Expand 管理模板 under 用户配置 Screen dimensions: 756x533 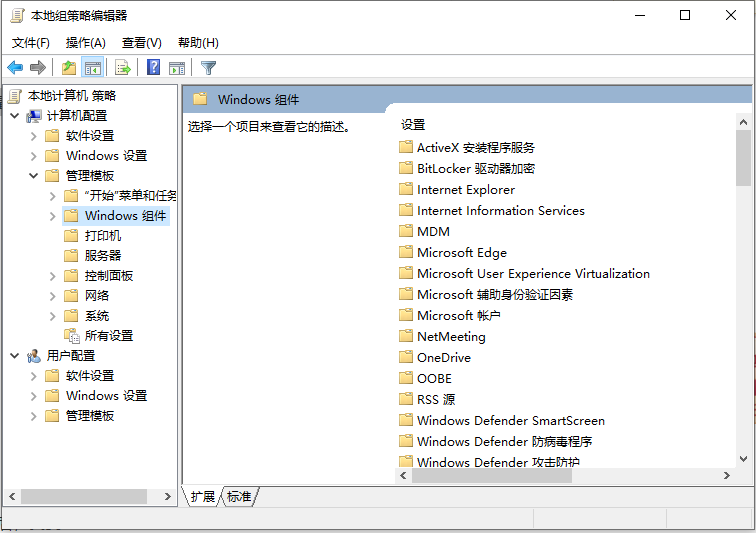[x=33, y=416]
